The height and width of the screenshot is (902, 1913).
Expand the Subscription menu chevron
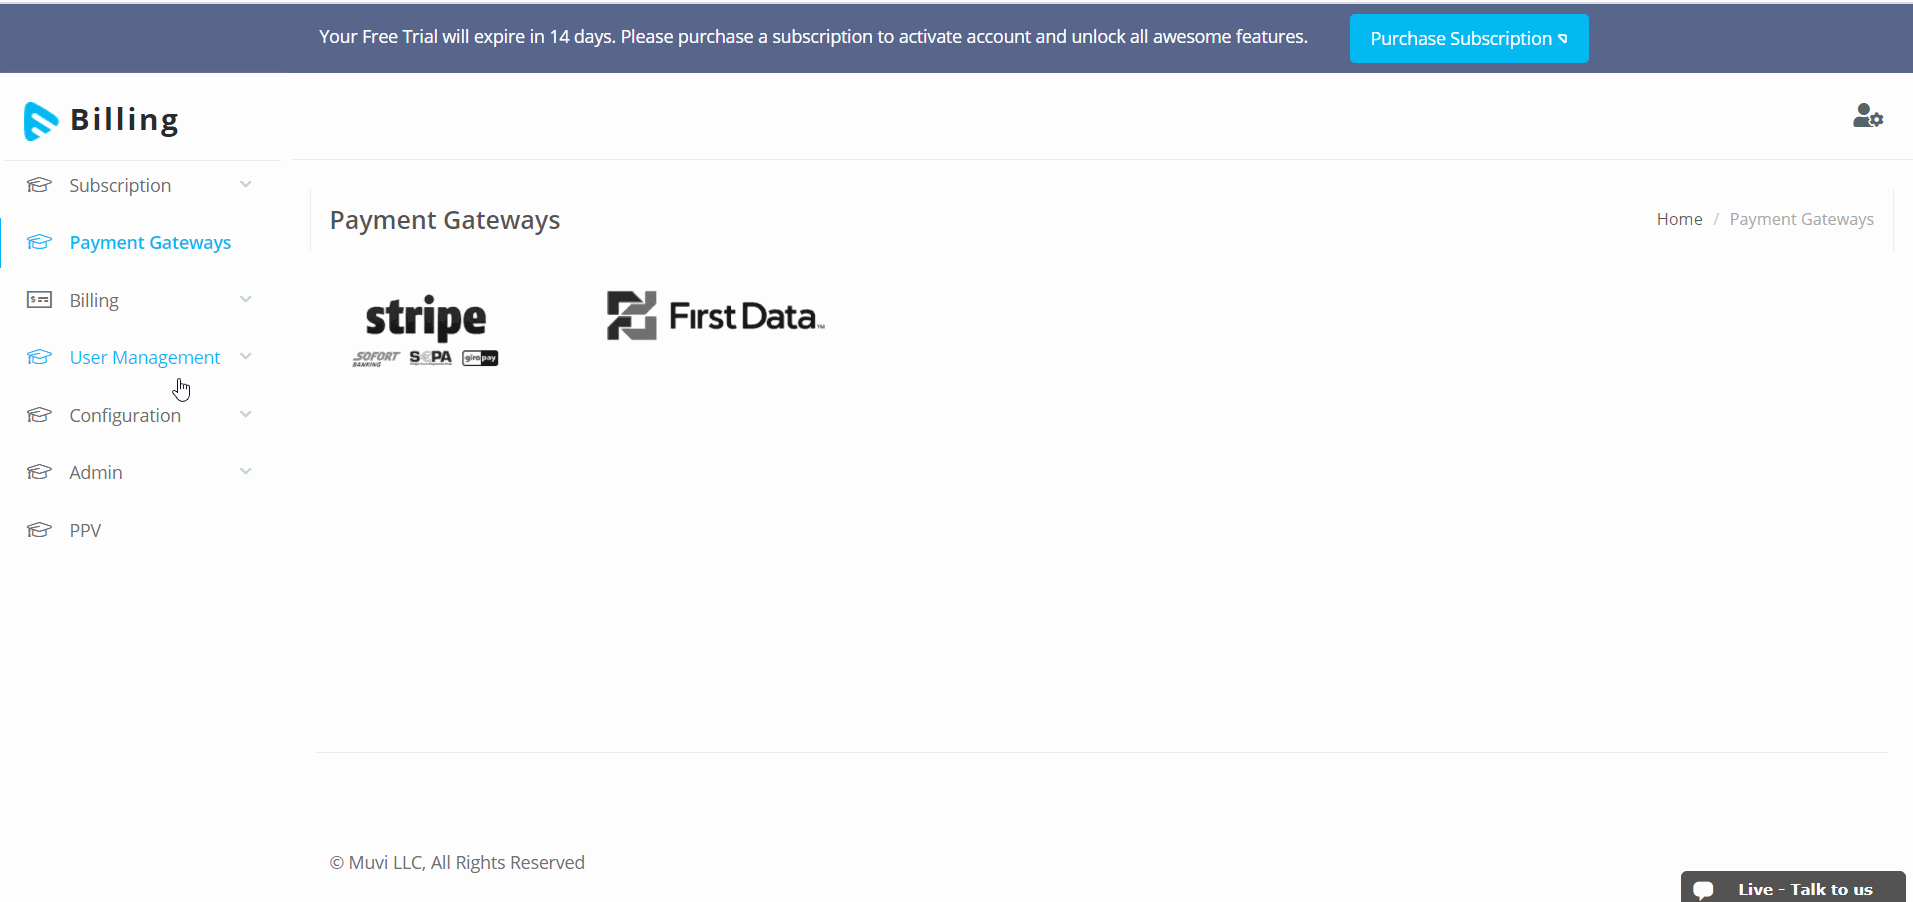[x=246, y=185]
